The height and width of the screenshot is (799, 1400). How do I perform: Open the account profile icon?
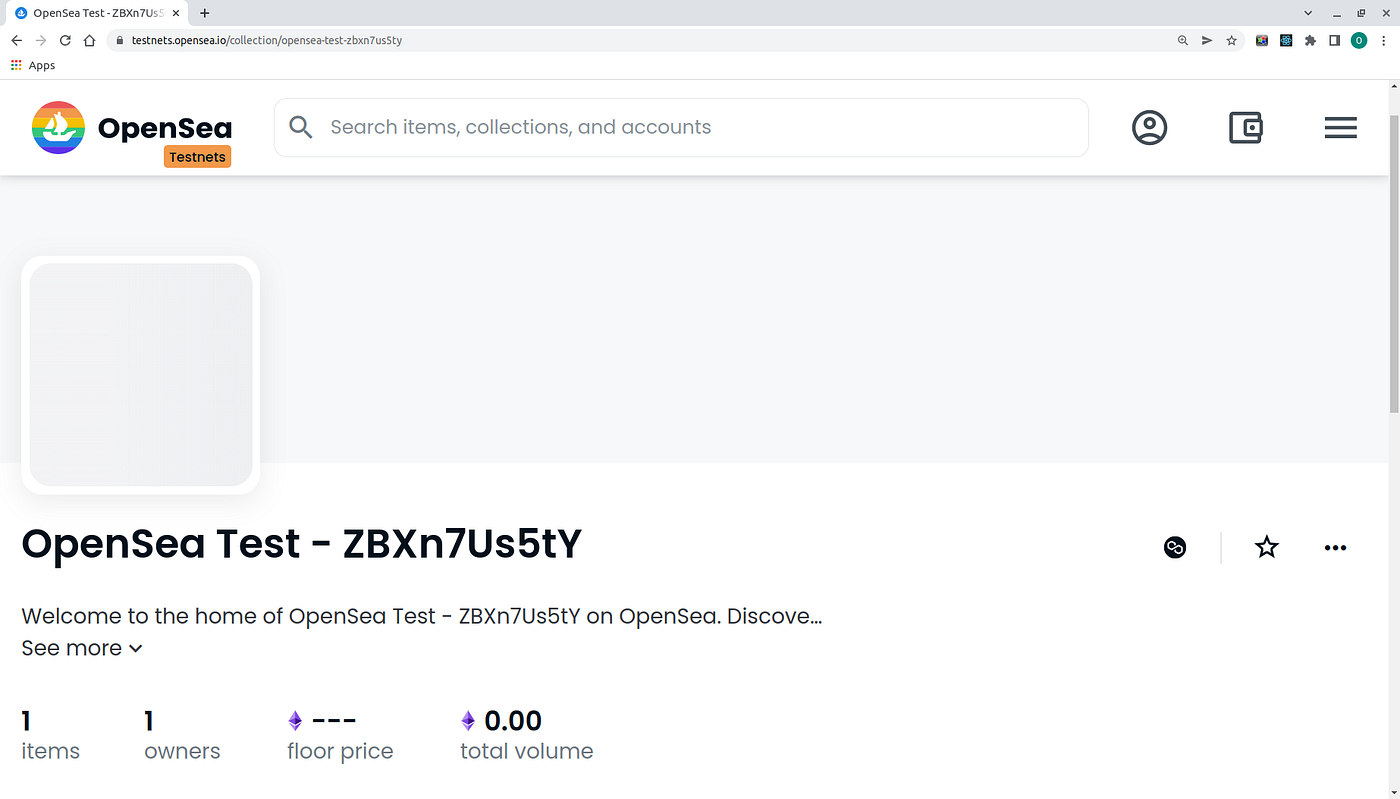[1149, 127]
